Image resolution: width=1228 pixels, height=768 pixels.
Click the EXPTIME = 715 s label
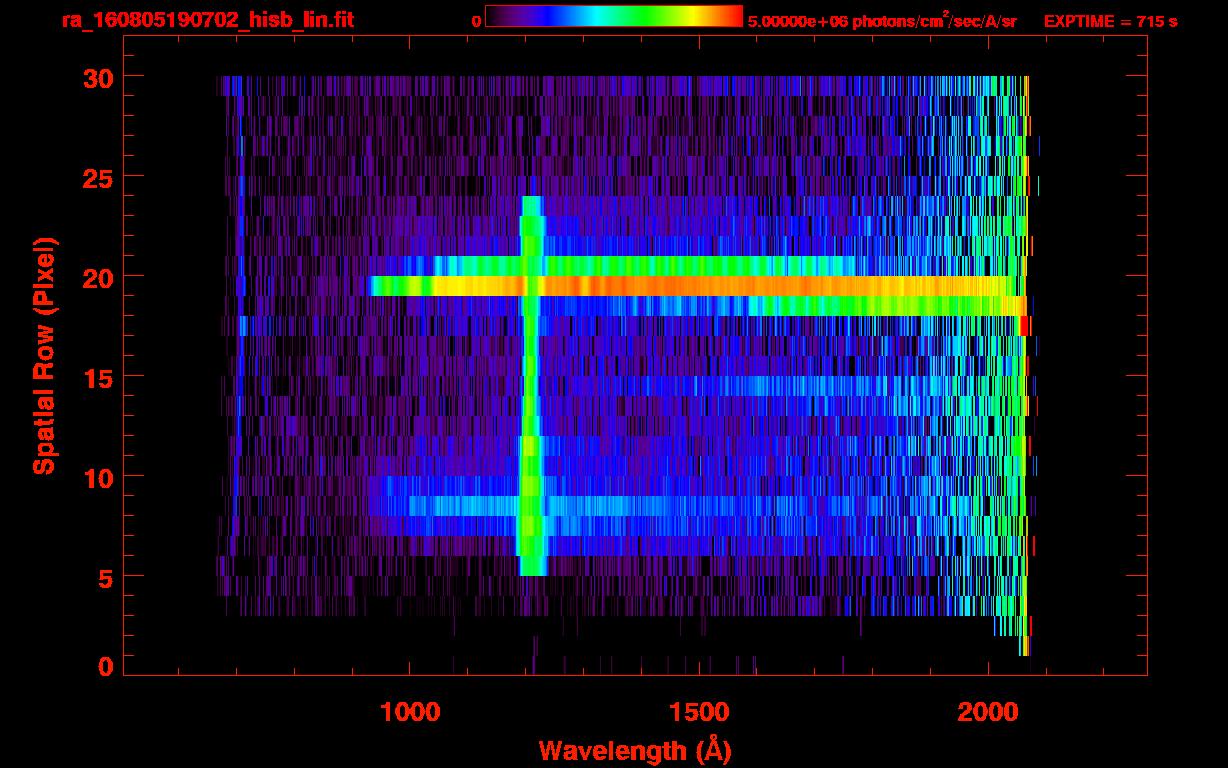point(1110,21)
